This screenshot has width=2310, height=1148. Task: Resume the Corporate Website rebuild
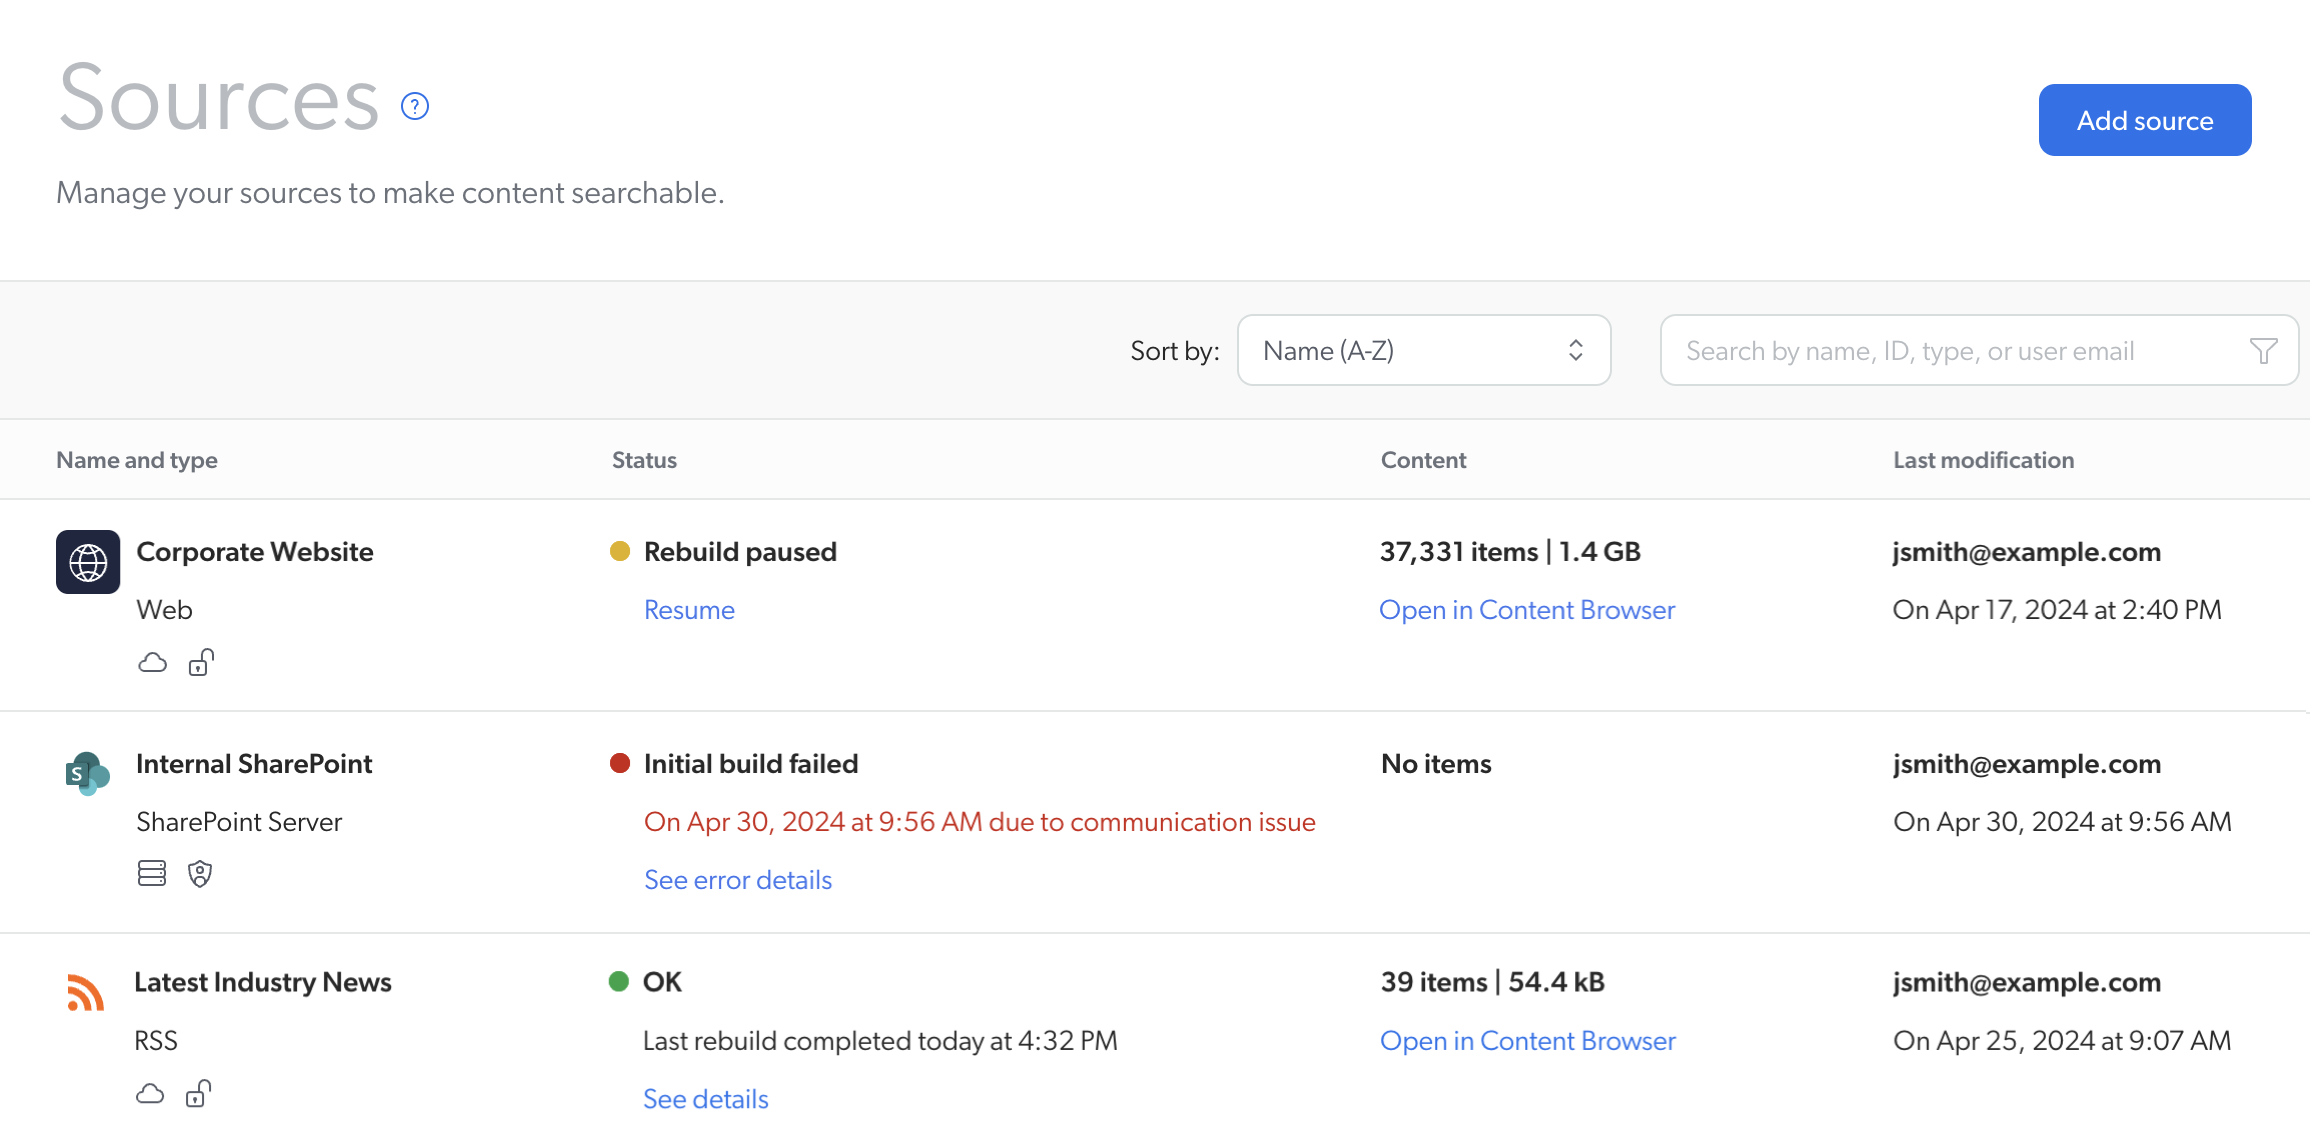pos(688,609)
